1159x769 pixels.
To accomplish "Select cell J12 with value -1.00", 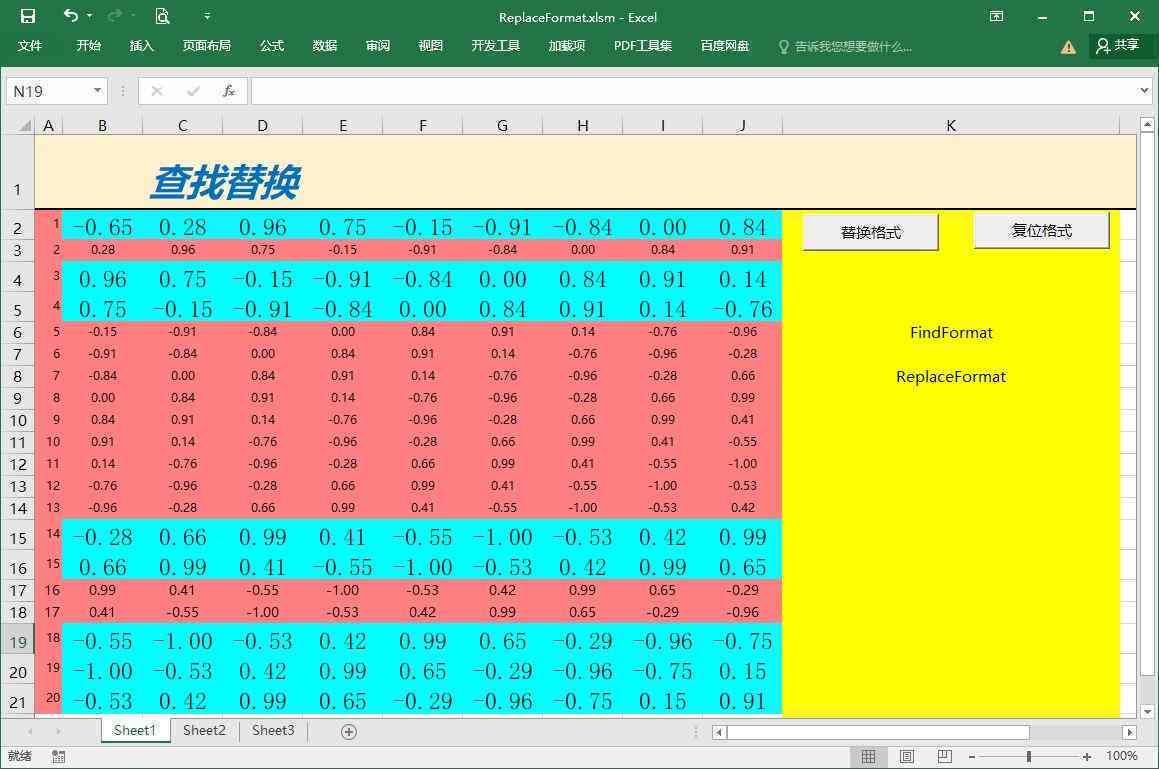I will [x=743, y=464].
